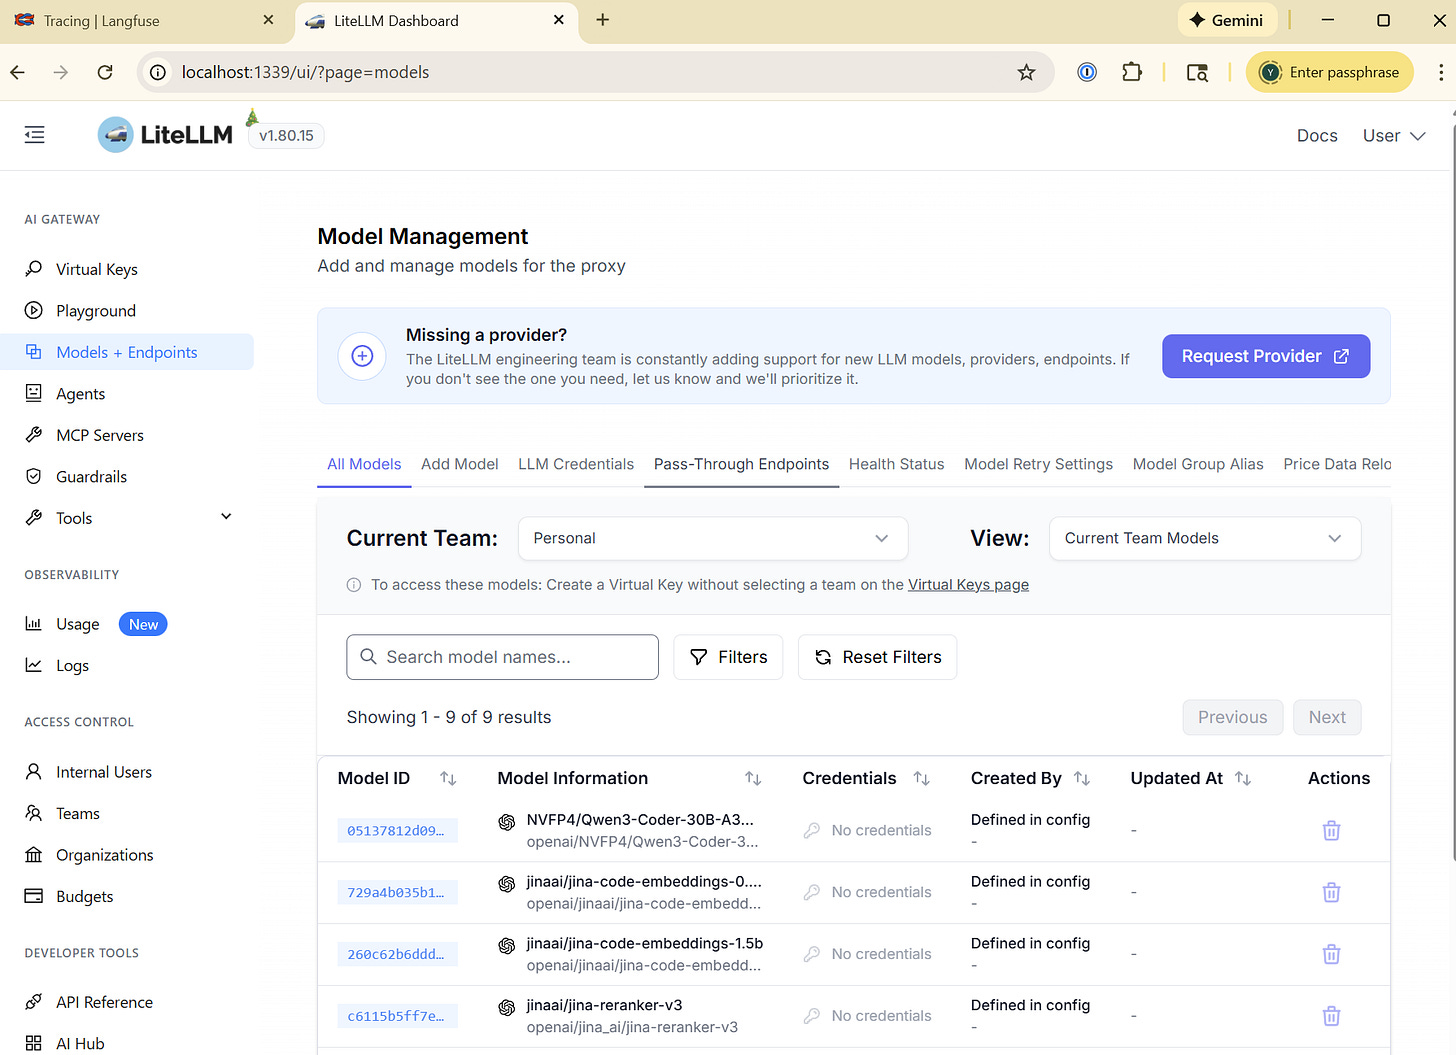Delete the NVFP4/Qwen3-Coder model row
The height and width of the screenshot is (1055, 1456).
(1331, 831)
